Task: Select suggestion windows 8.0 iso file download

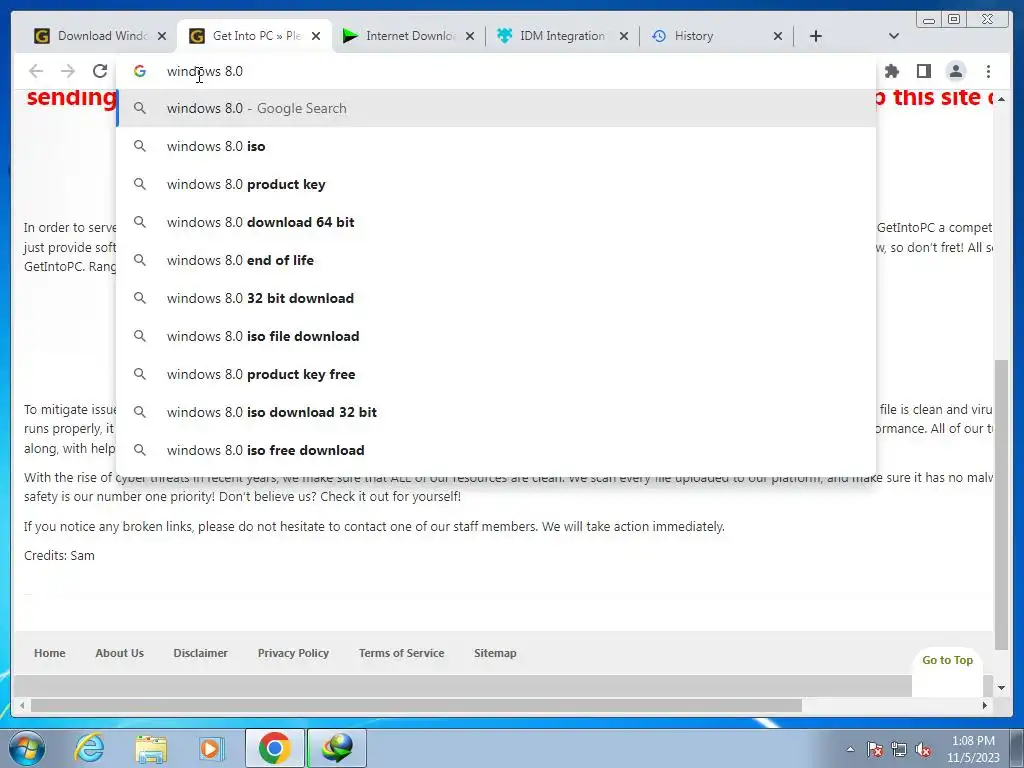Action: click(x=496, y=336)
